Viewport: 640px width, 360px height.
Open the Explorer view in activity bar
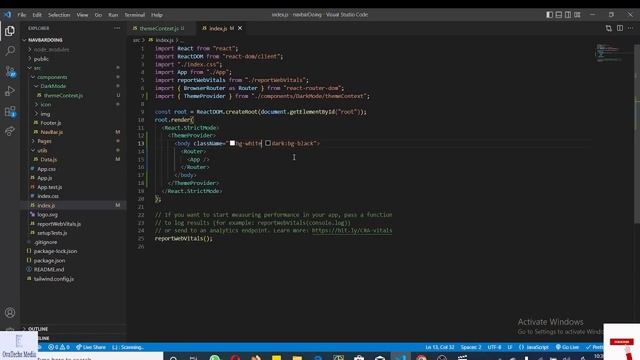click(10, 31)
